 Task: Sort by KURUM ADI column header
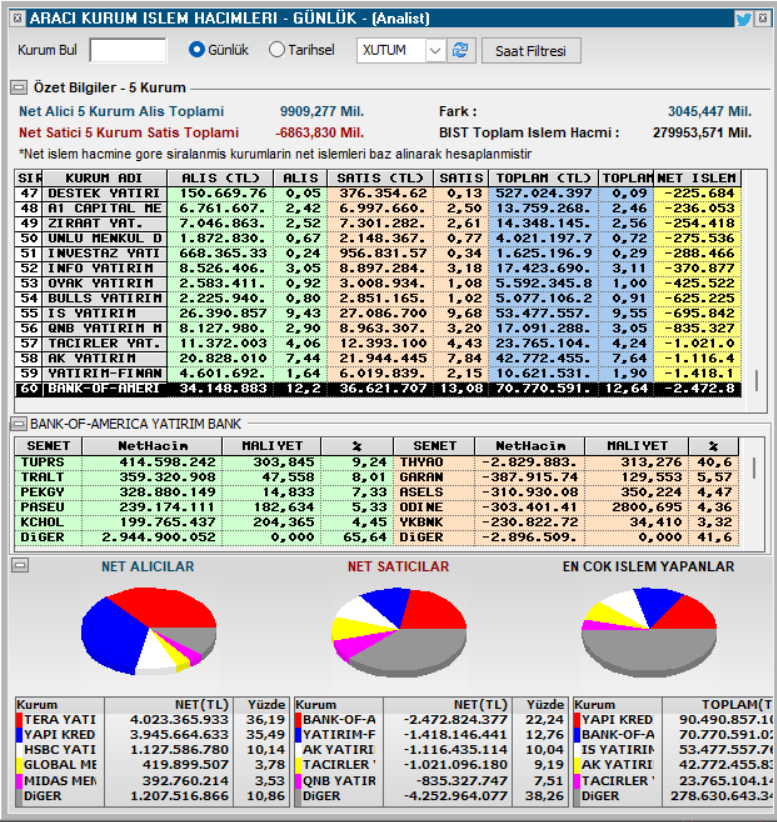104,178
